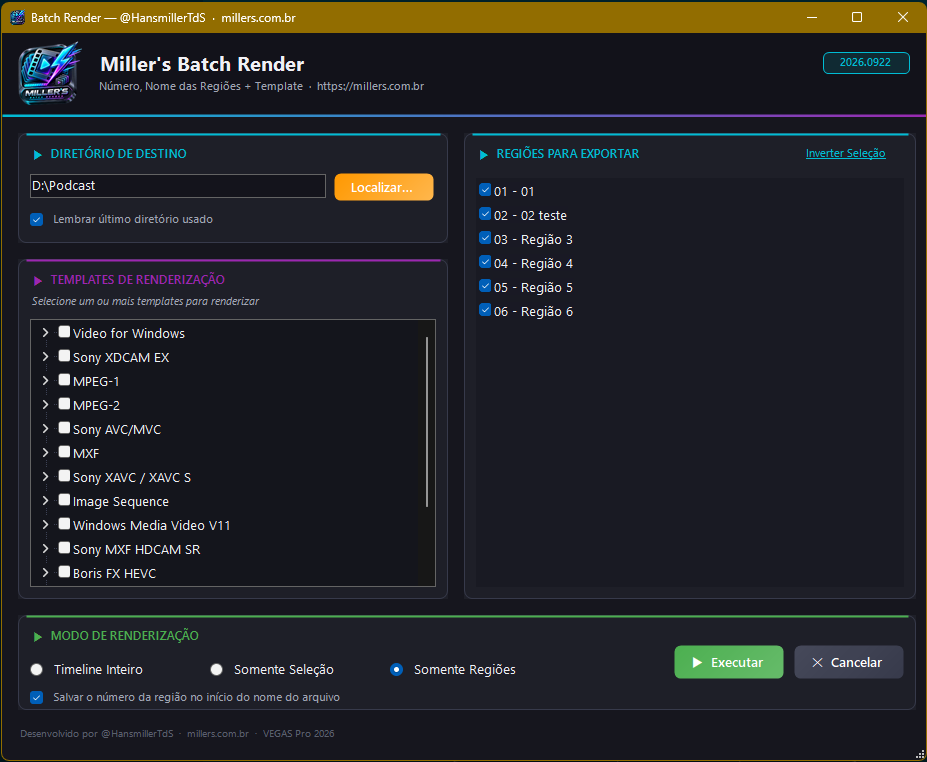
Task: Expand the Video for Windows node
Action: [46, 333]
